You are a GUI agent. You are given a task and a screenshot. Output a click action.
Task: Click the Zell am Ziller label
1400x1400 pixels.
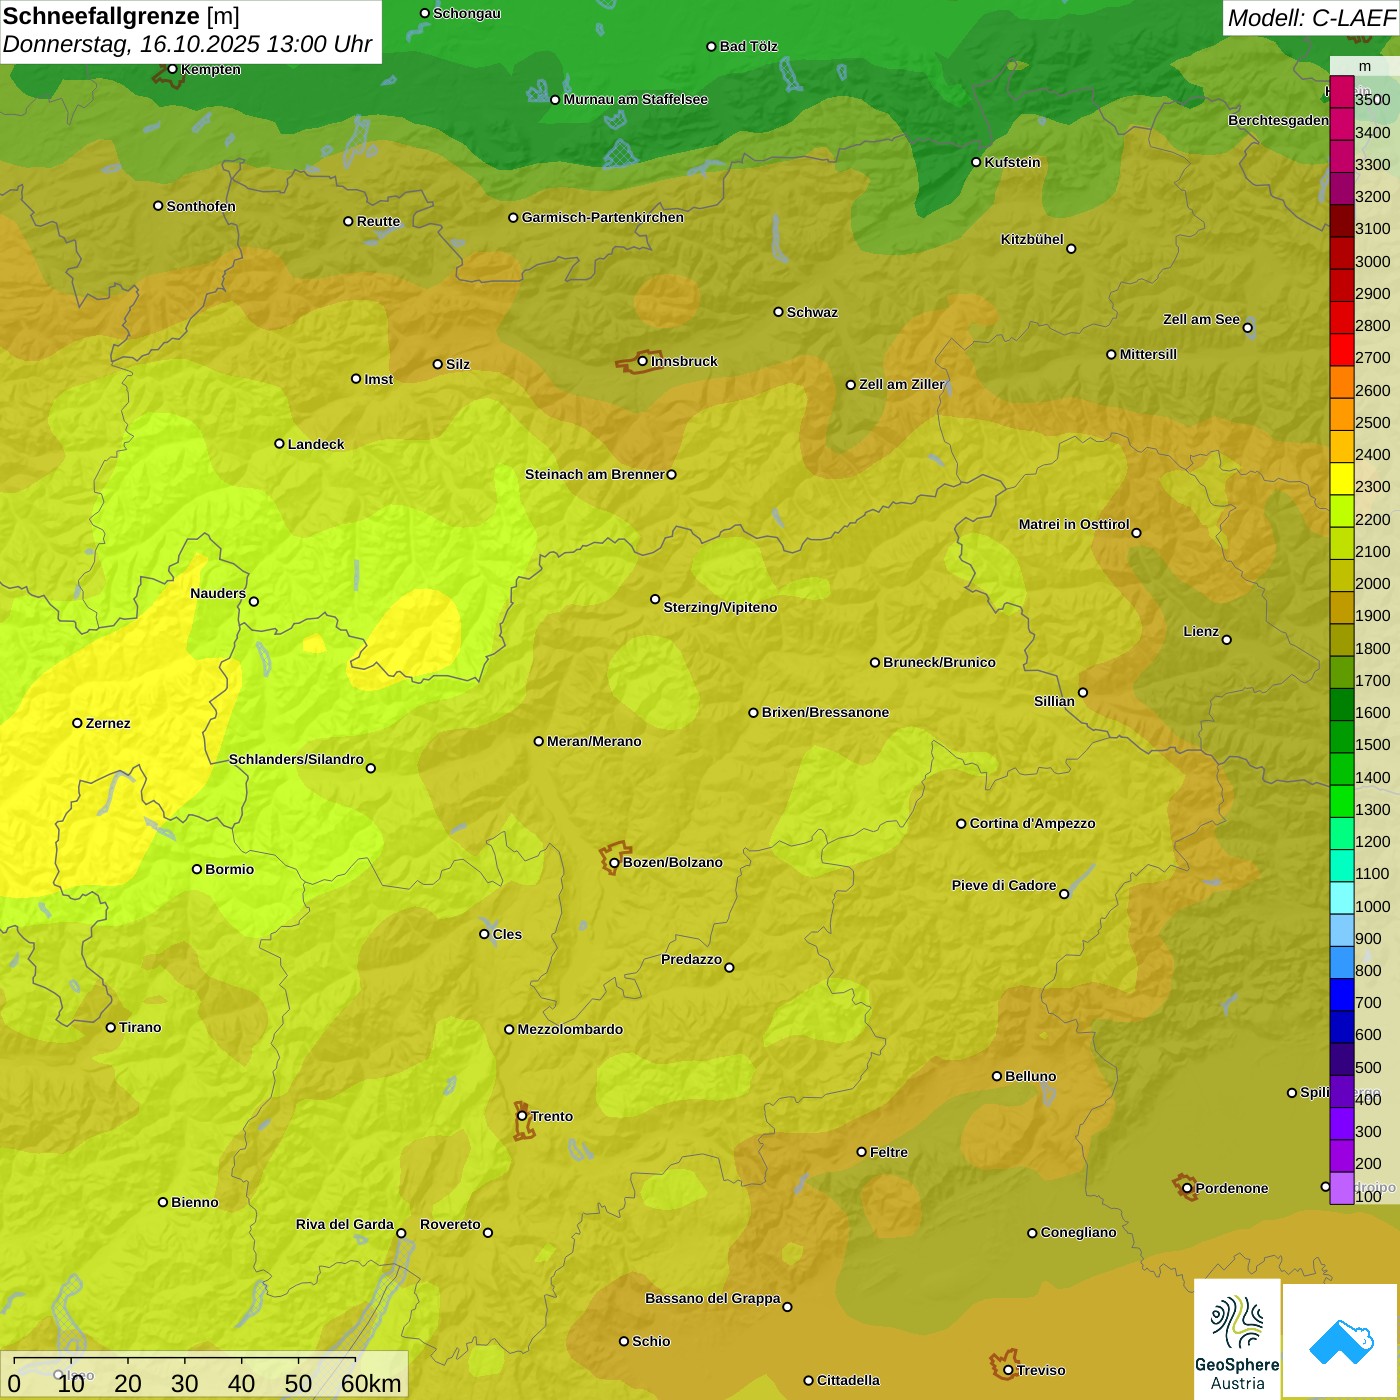pyautogui.click(x=902, y=384)
